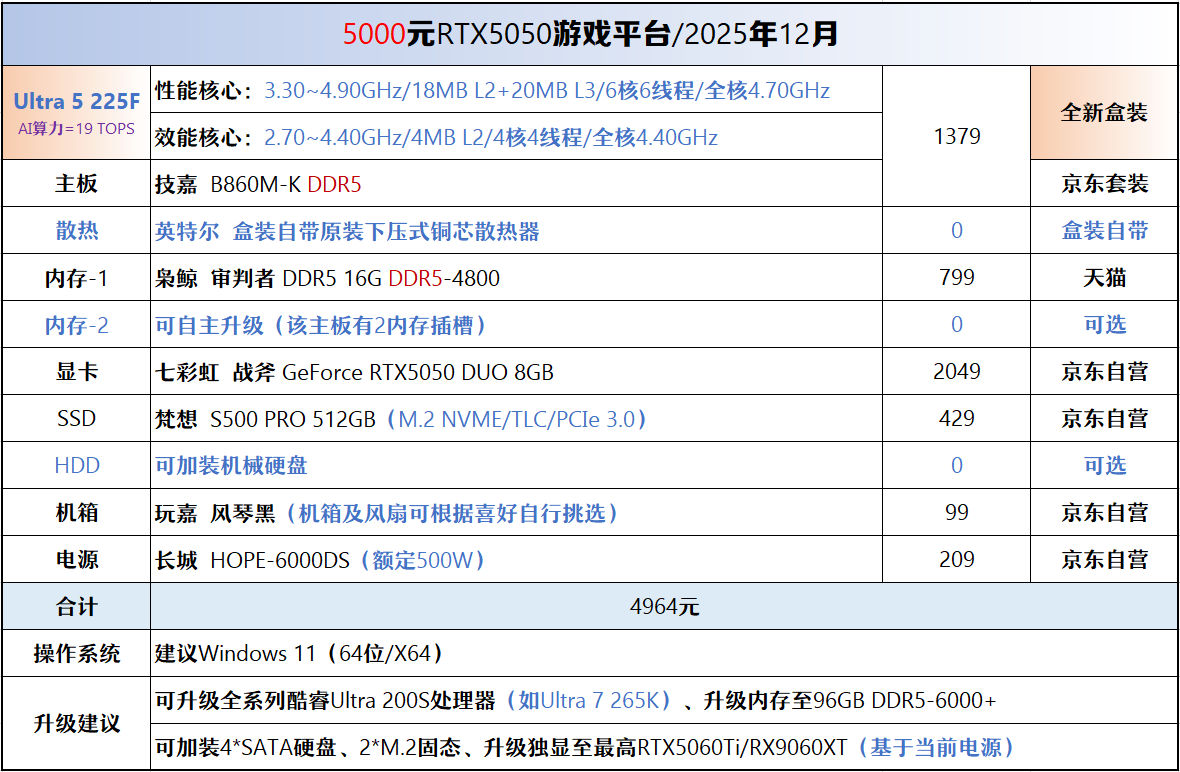
Task: Click the 技嘉 B860M-K DDR5 motherboard cell
Action: (516, 184)
